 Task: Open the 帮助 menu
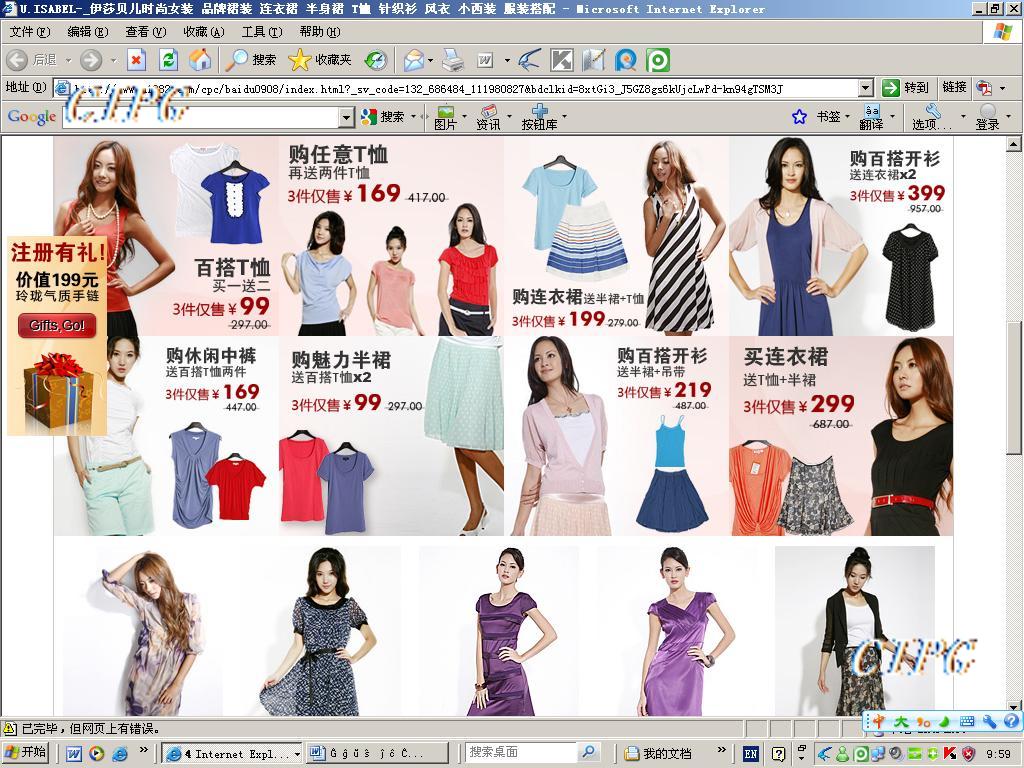point(319,31)
